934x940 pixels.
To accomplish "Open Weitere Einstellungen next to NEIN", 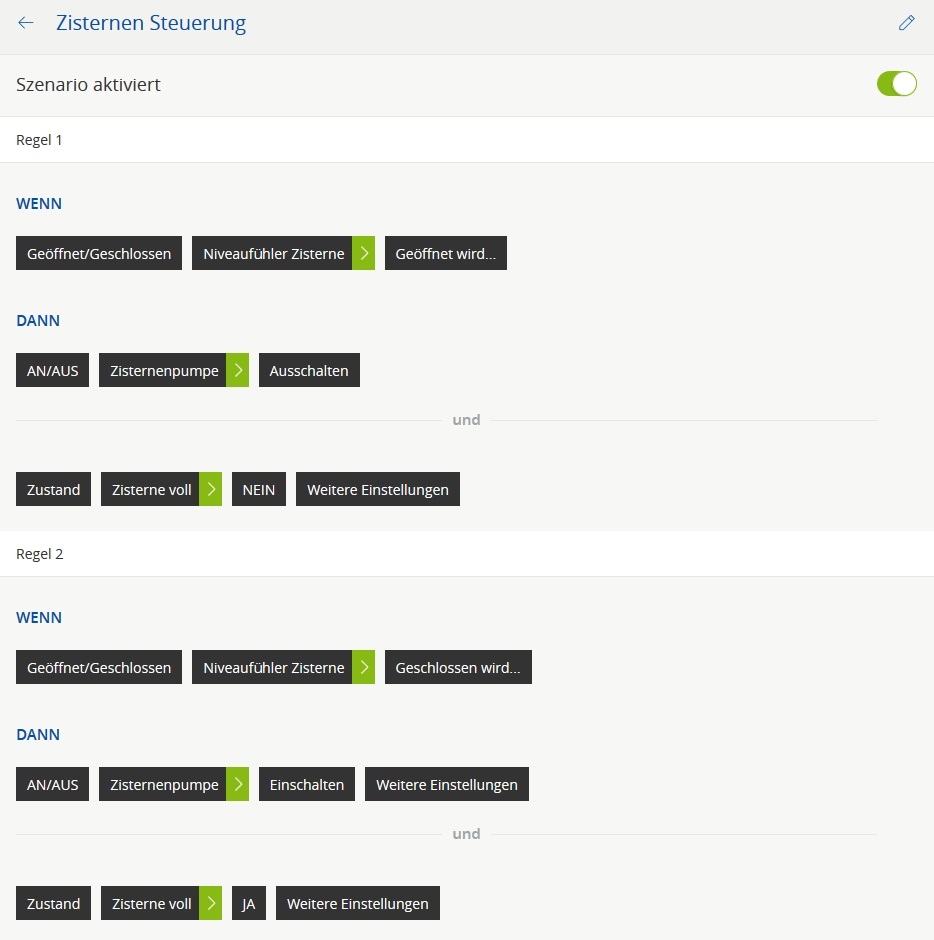I will 377,490.
